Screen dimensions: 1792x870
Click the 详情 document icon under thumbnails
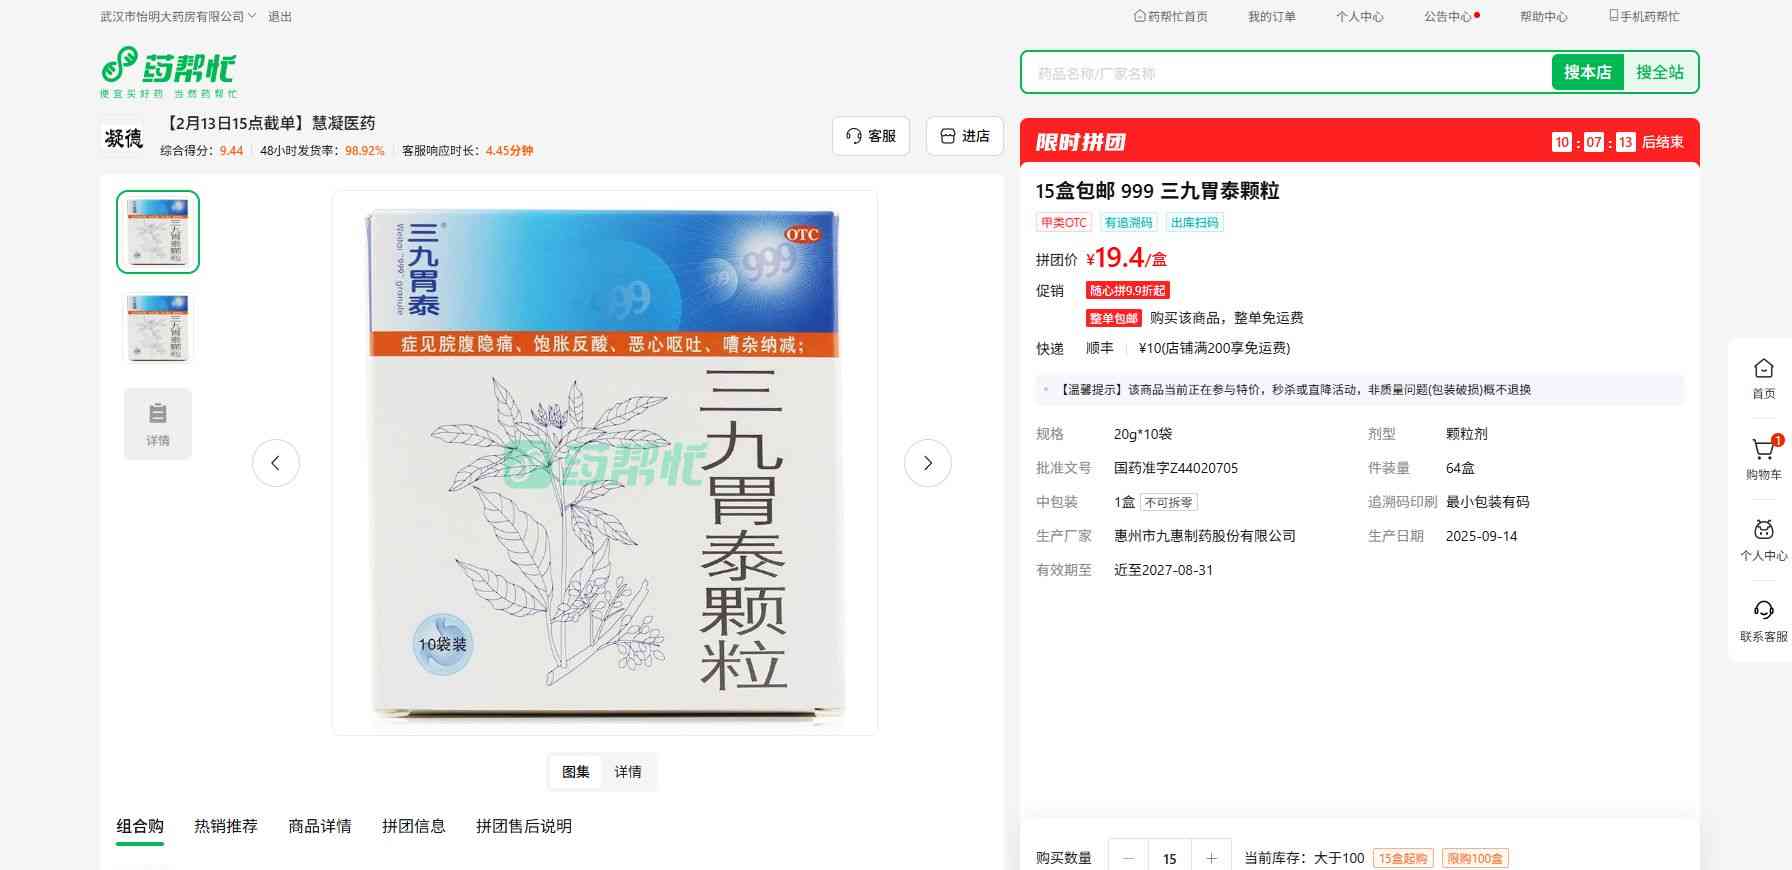[x=158, y=424]
